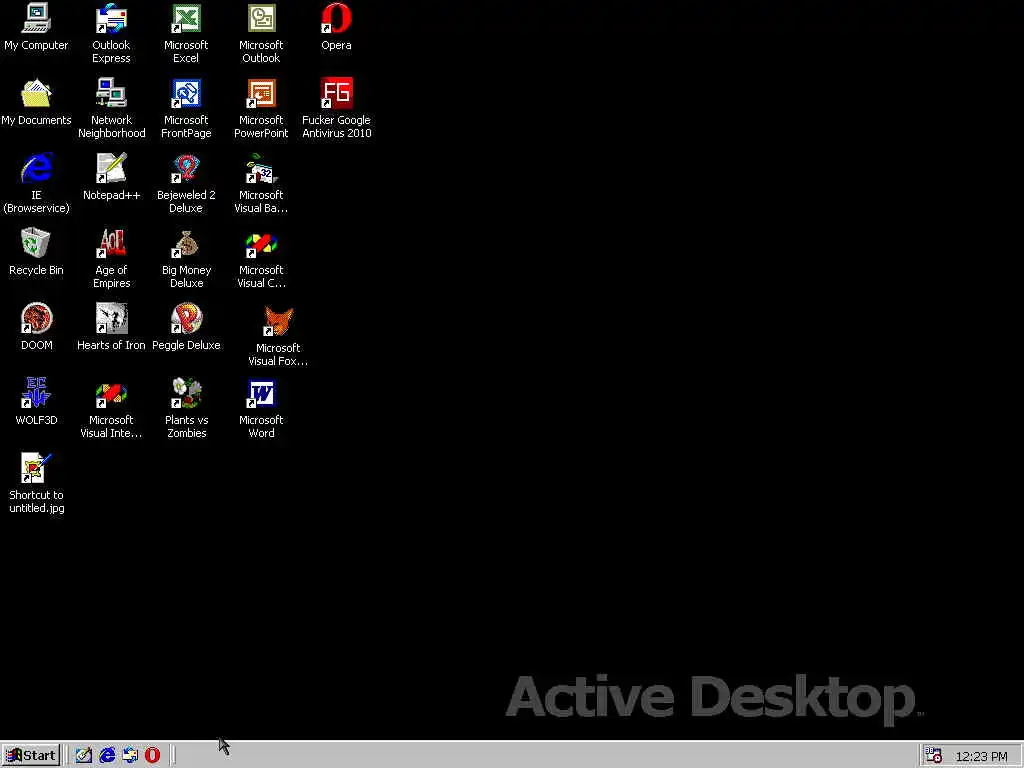This screenshot has width=1024, height=768.
Task: Launch Internet Explorer from Quick Launch
Action: tap(107, 756)
